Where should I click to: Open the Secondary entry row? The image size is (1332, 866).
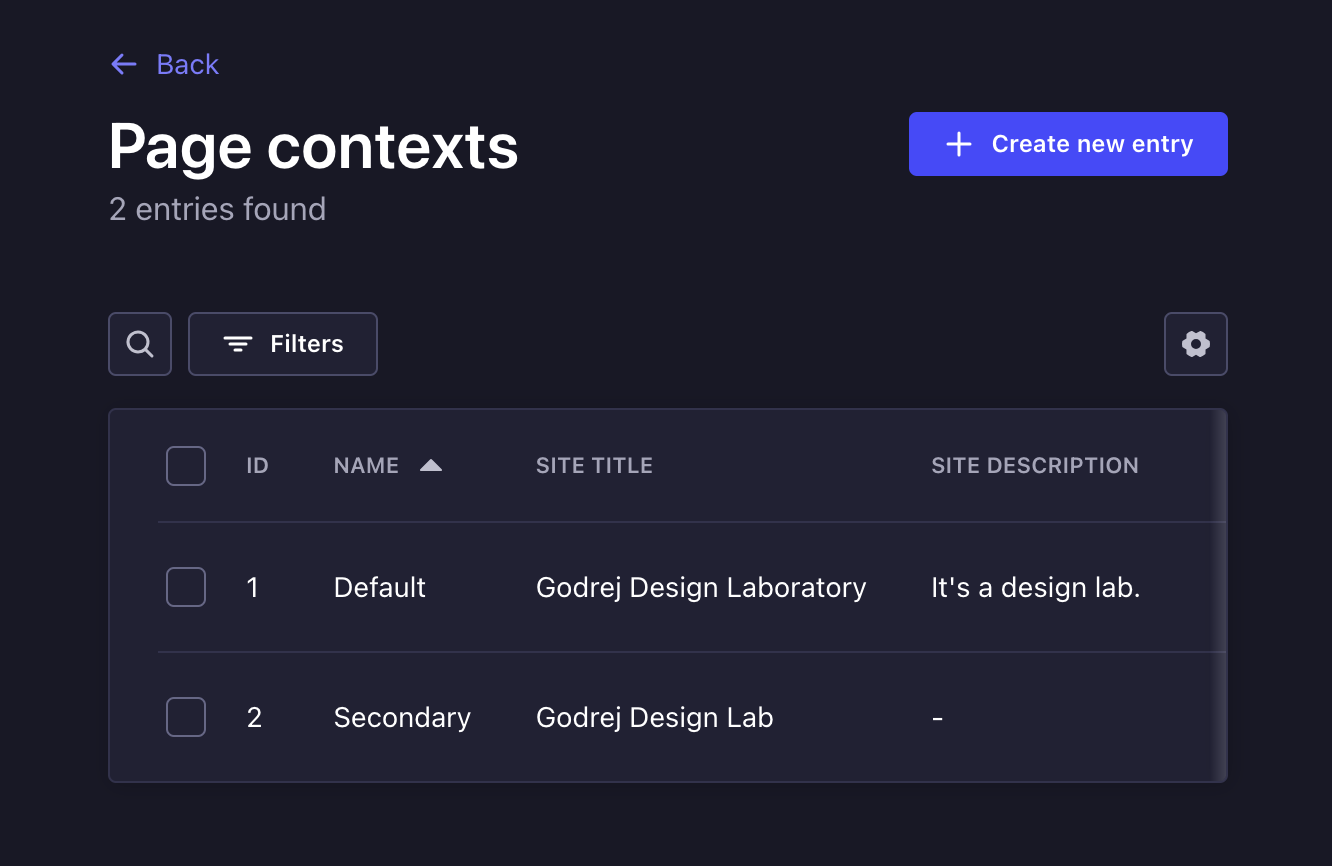click(600, 717)
